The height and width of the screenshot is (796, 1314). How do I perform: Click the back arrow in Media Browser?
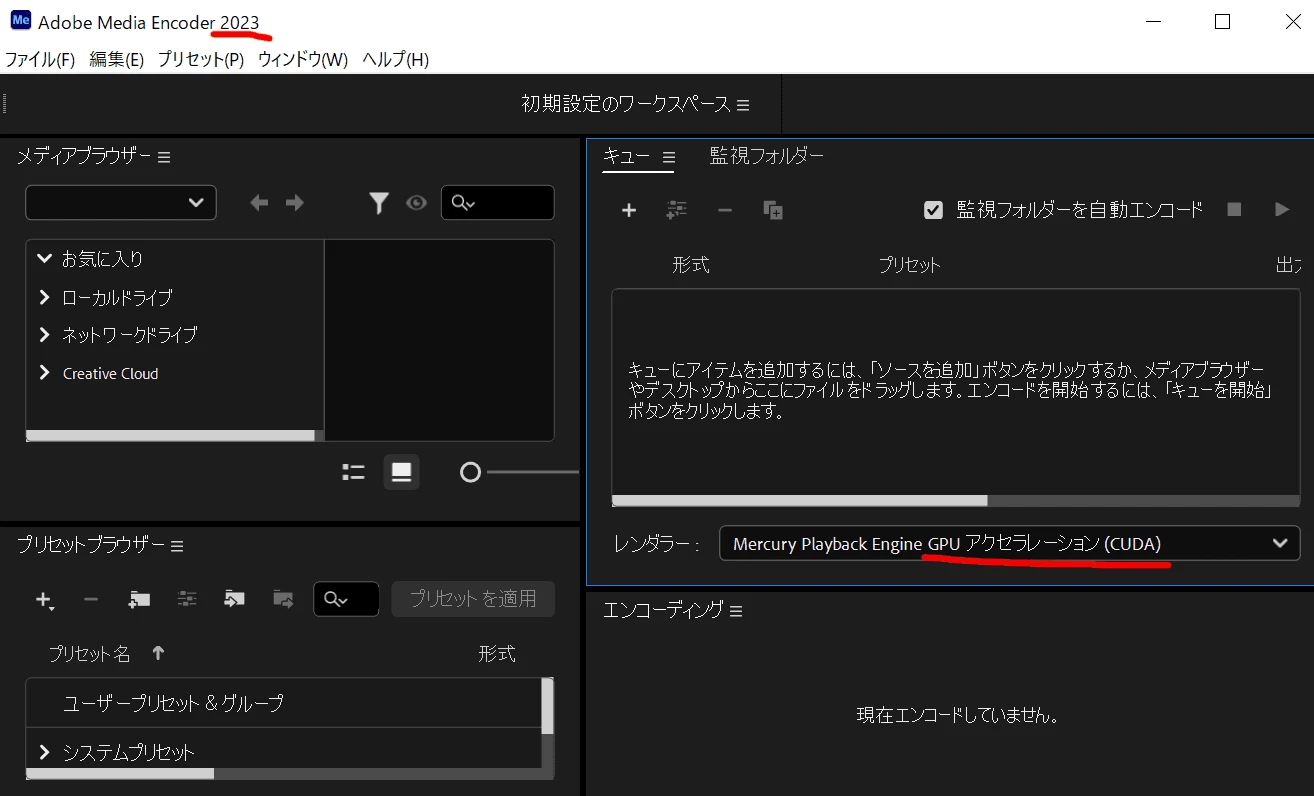259,203
